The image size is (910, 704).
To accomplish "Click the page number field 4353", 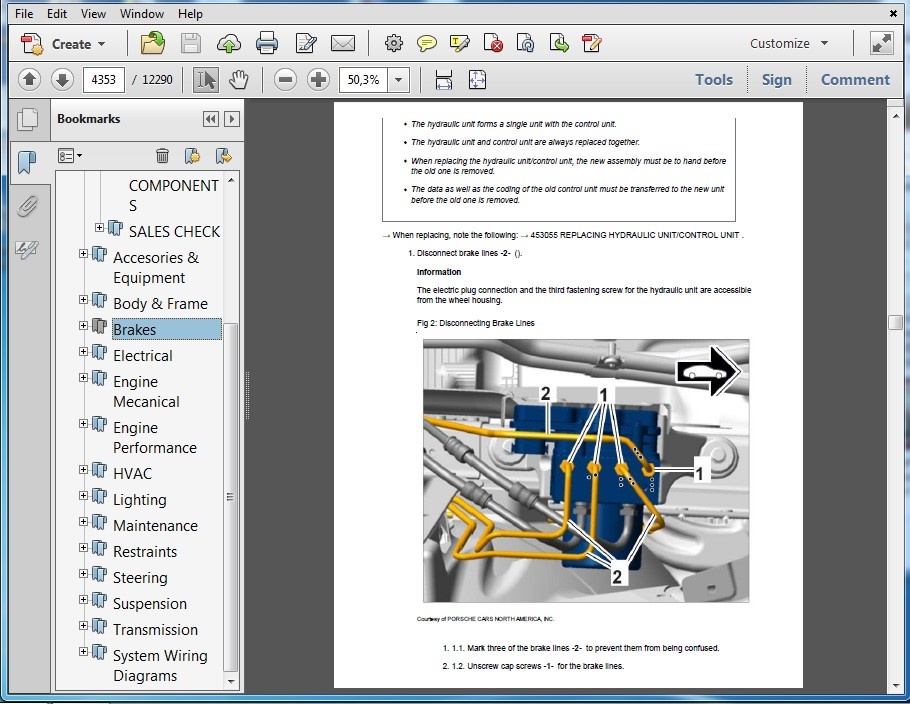I will [x=104, y=80].
